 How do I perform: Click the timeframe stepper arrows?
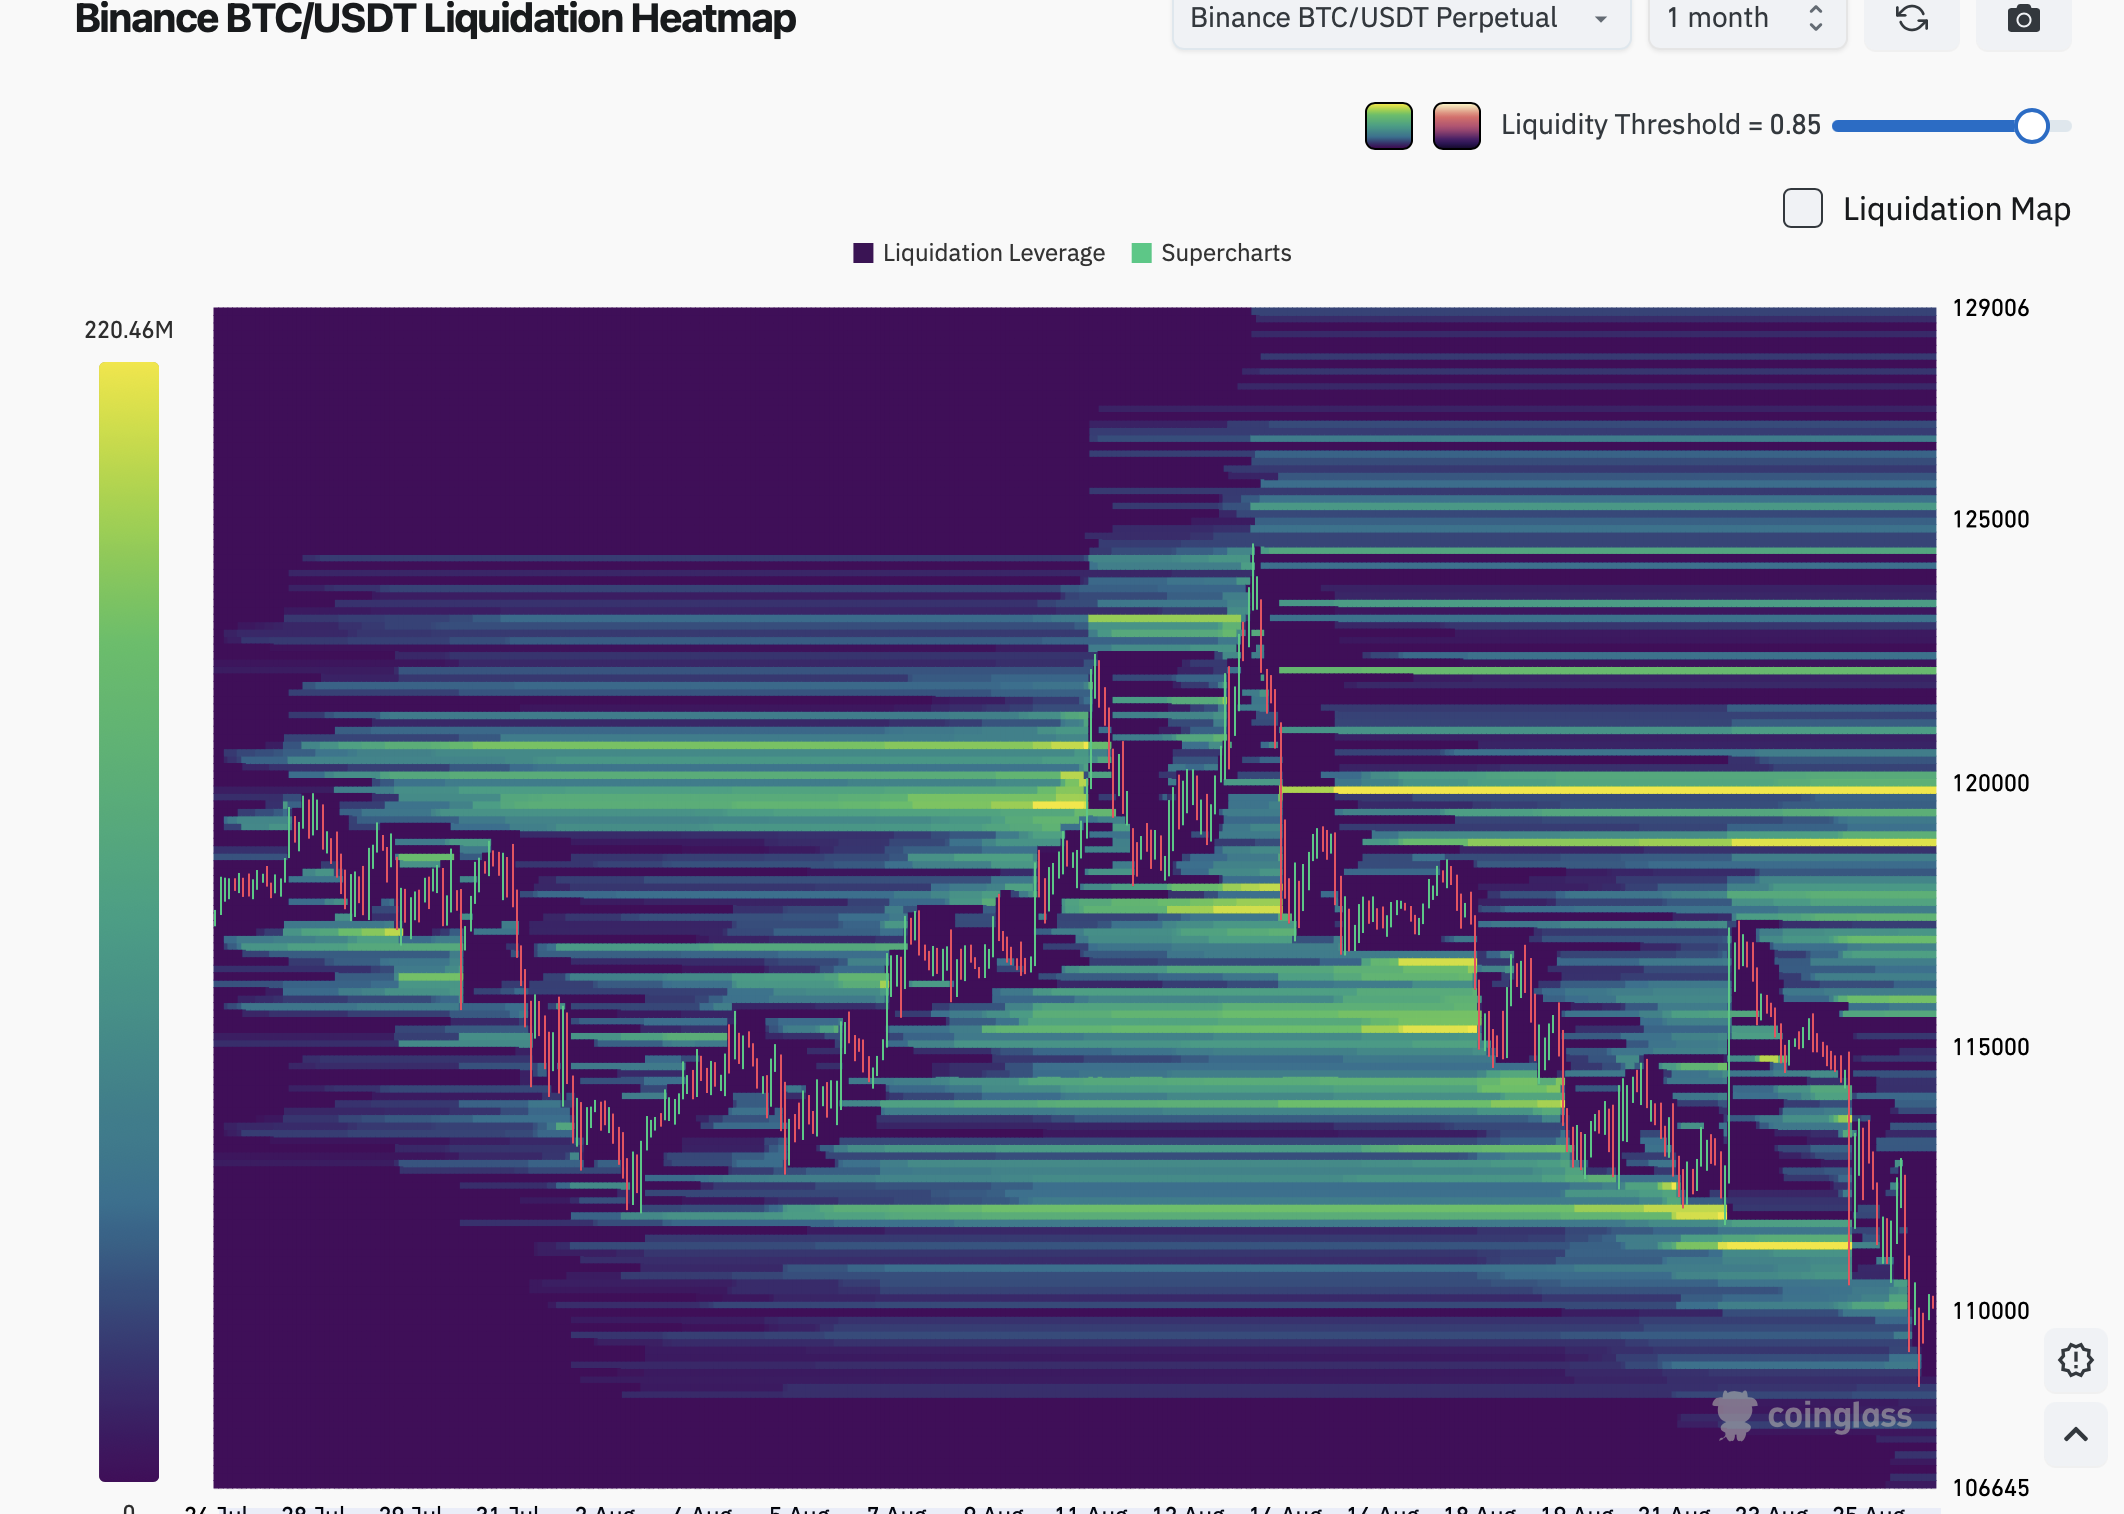[1816, 18]
